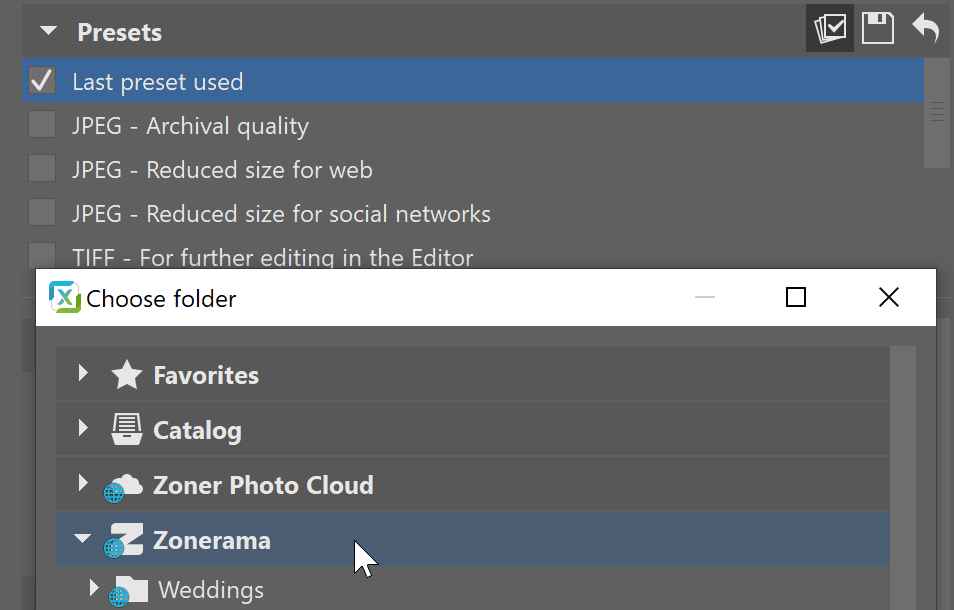The image size is (954, 610).
Task: Click the presets list scrollbar thumb
Action: pyautogui.click(x=936, y=113)
